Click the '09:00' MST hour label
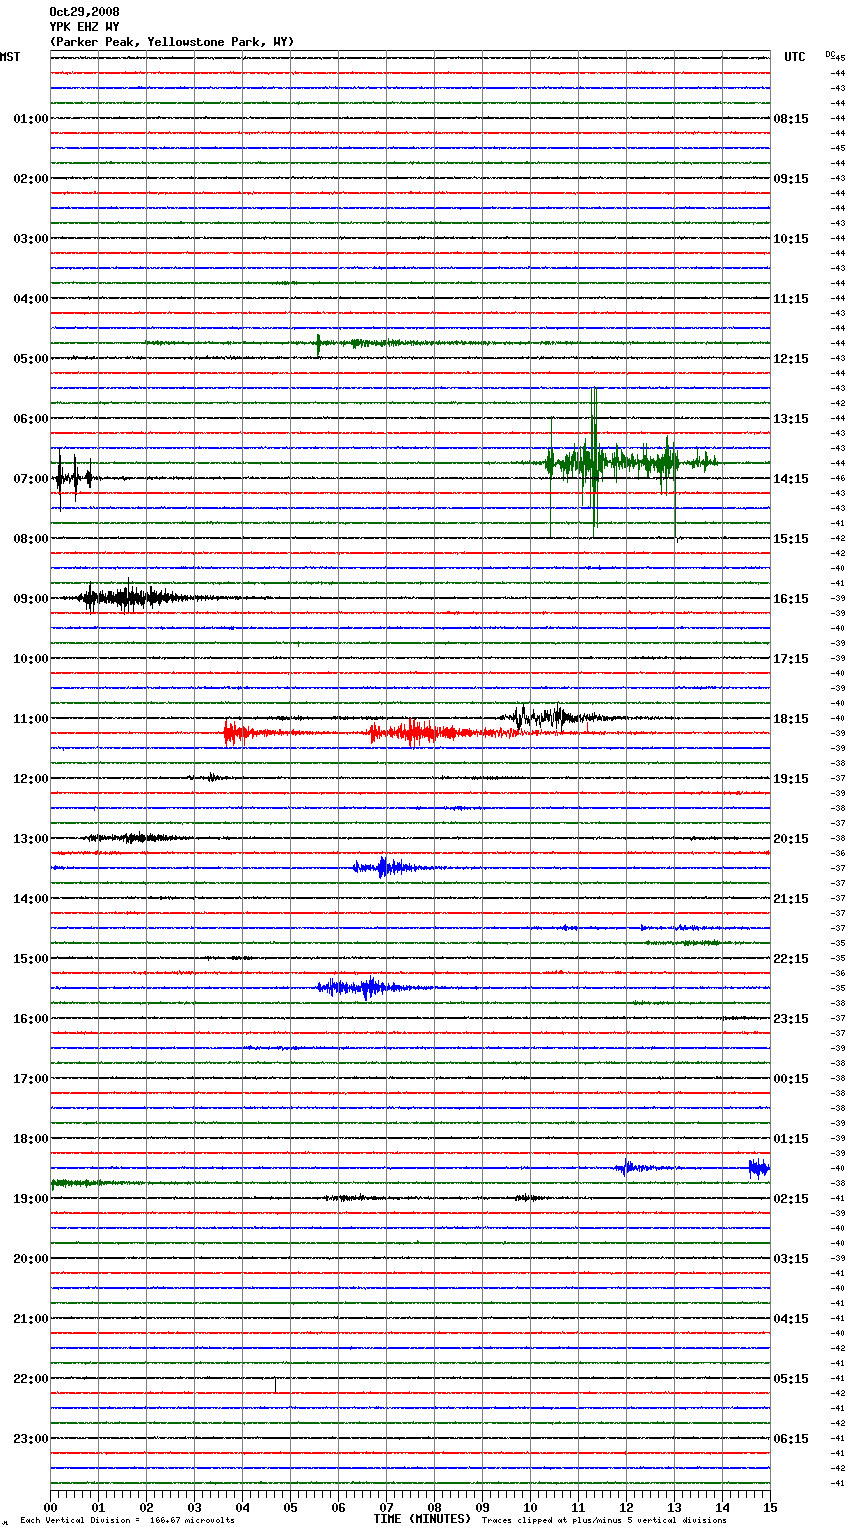This screenshot has height=1534, width=850. (31, 599)
